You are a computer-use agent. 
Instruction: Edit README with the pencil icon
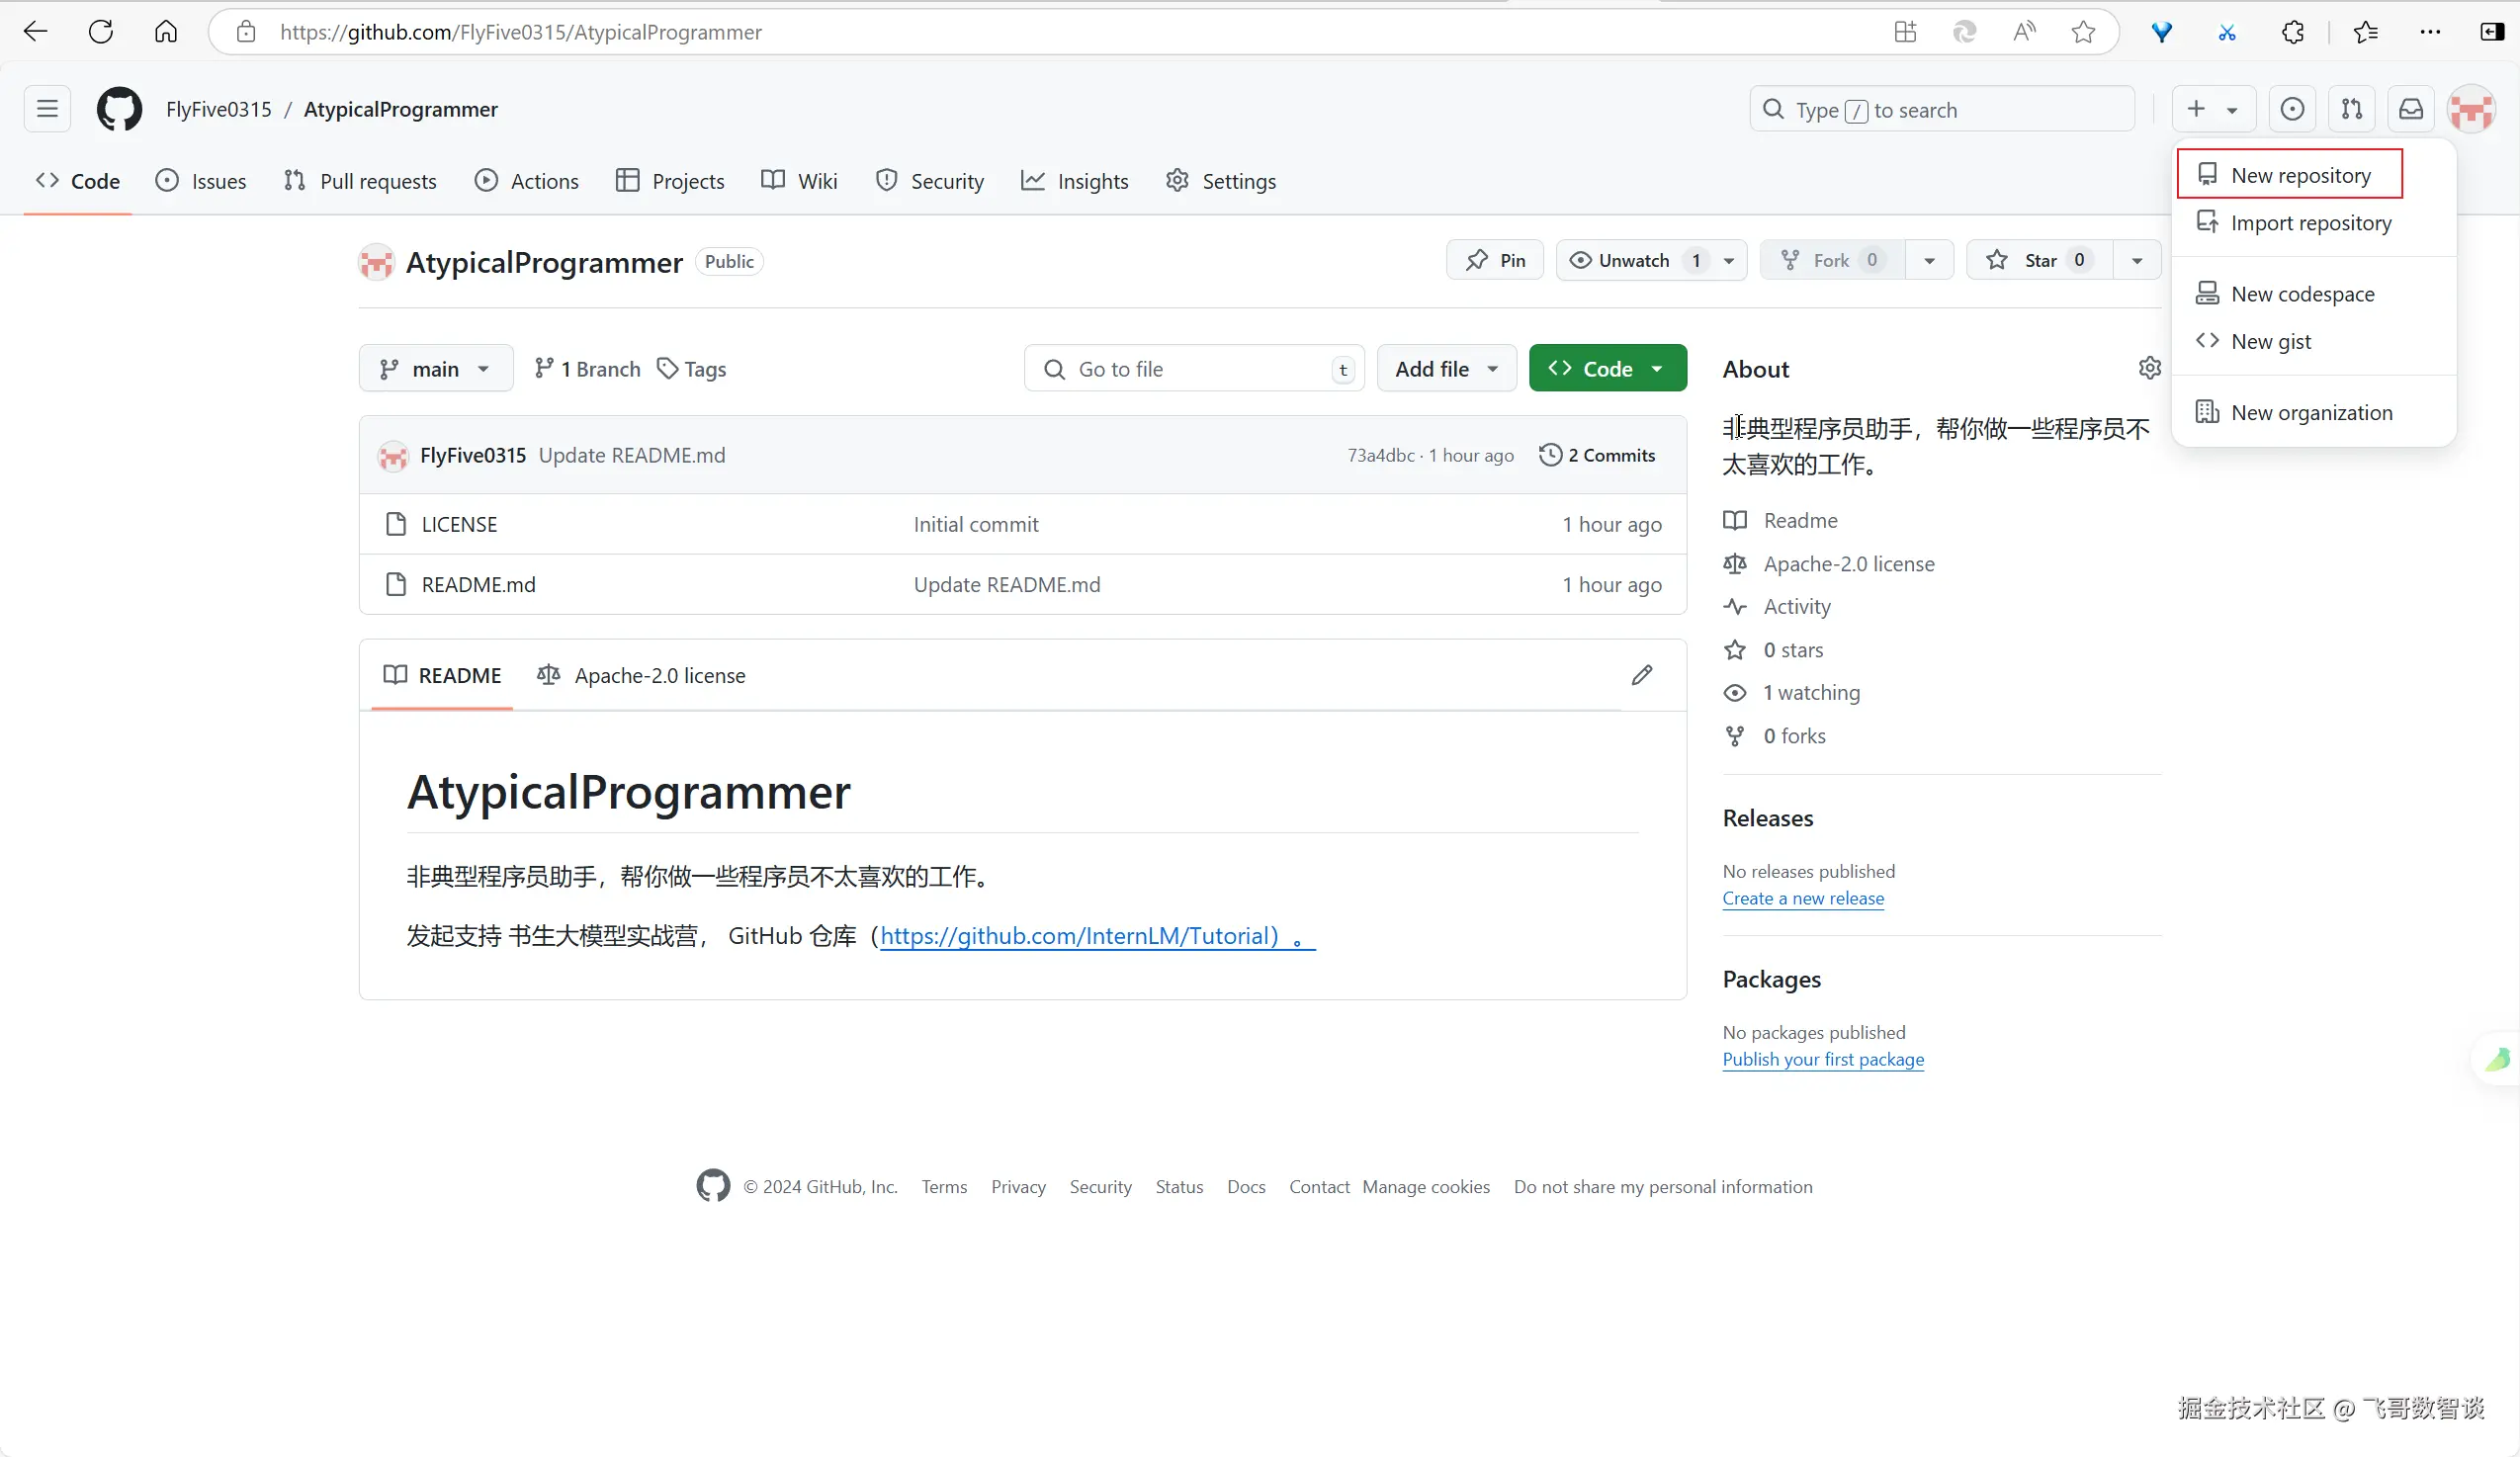click(1641, 675)
